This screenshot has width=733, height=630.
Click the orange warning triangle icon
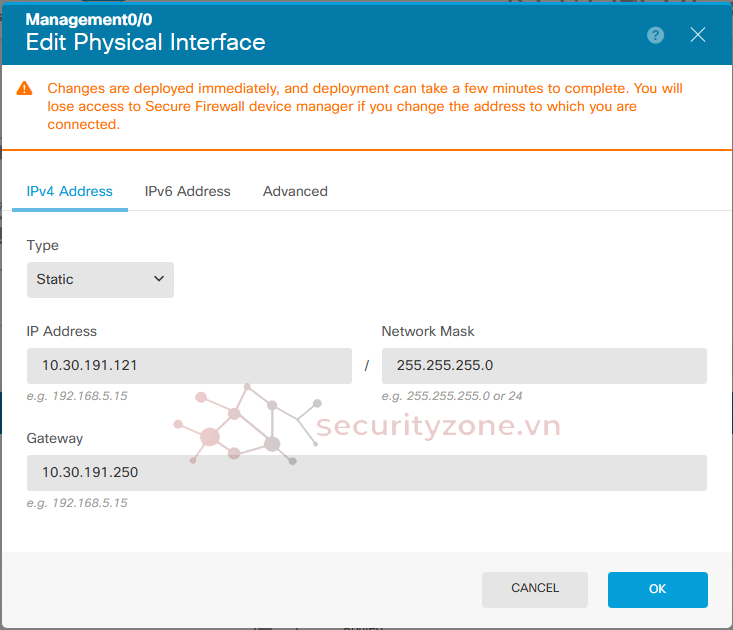point(25,89)
